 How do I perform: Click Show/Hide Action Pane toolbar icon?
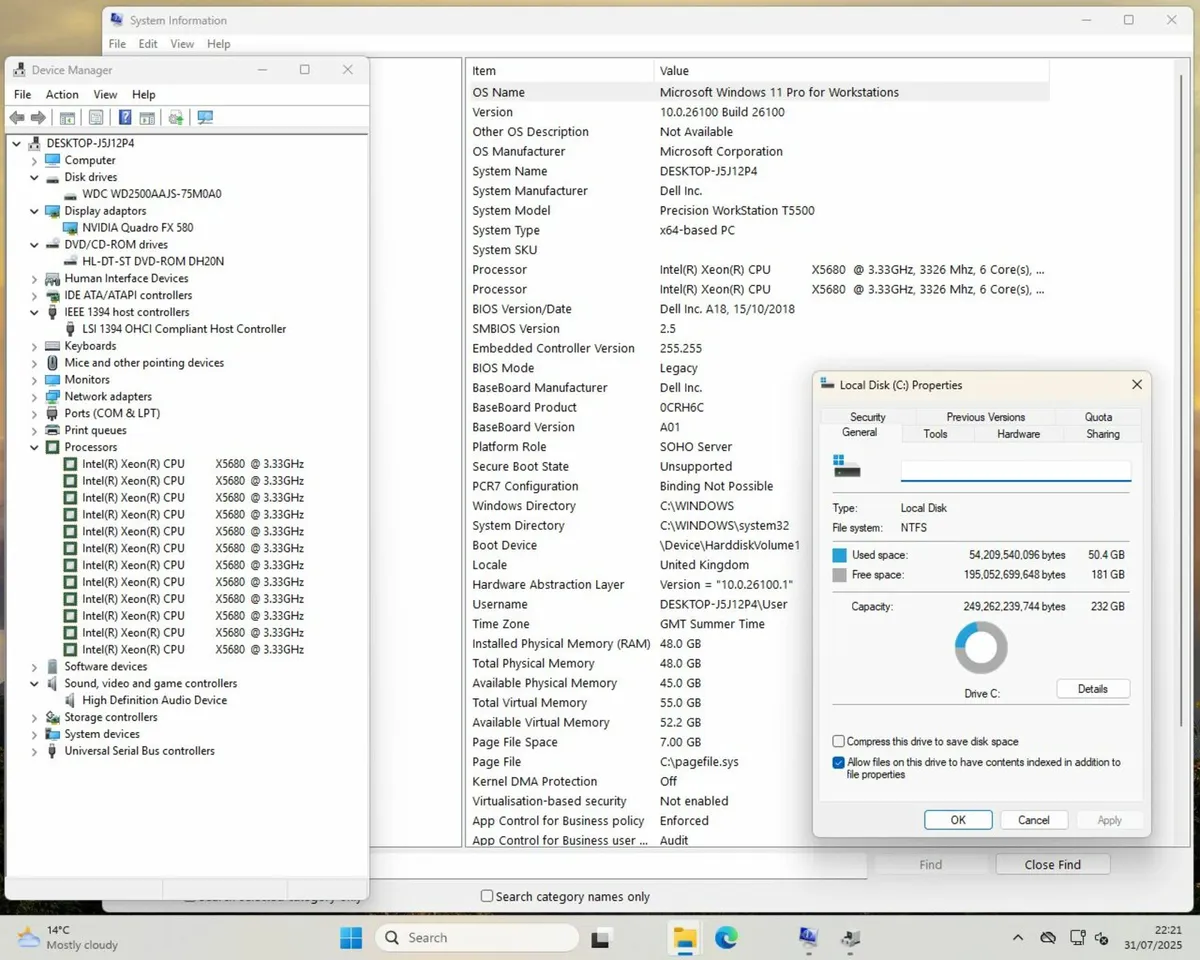147,117
